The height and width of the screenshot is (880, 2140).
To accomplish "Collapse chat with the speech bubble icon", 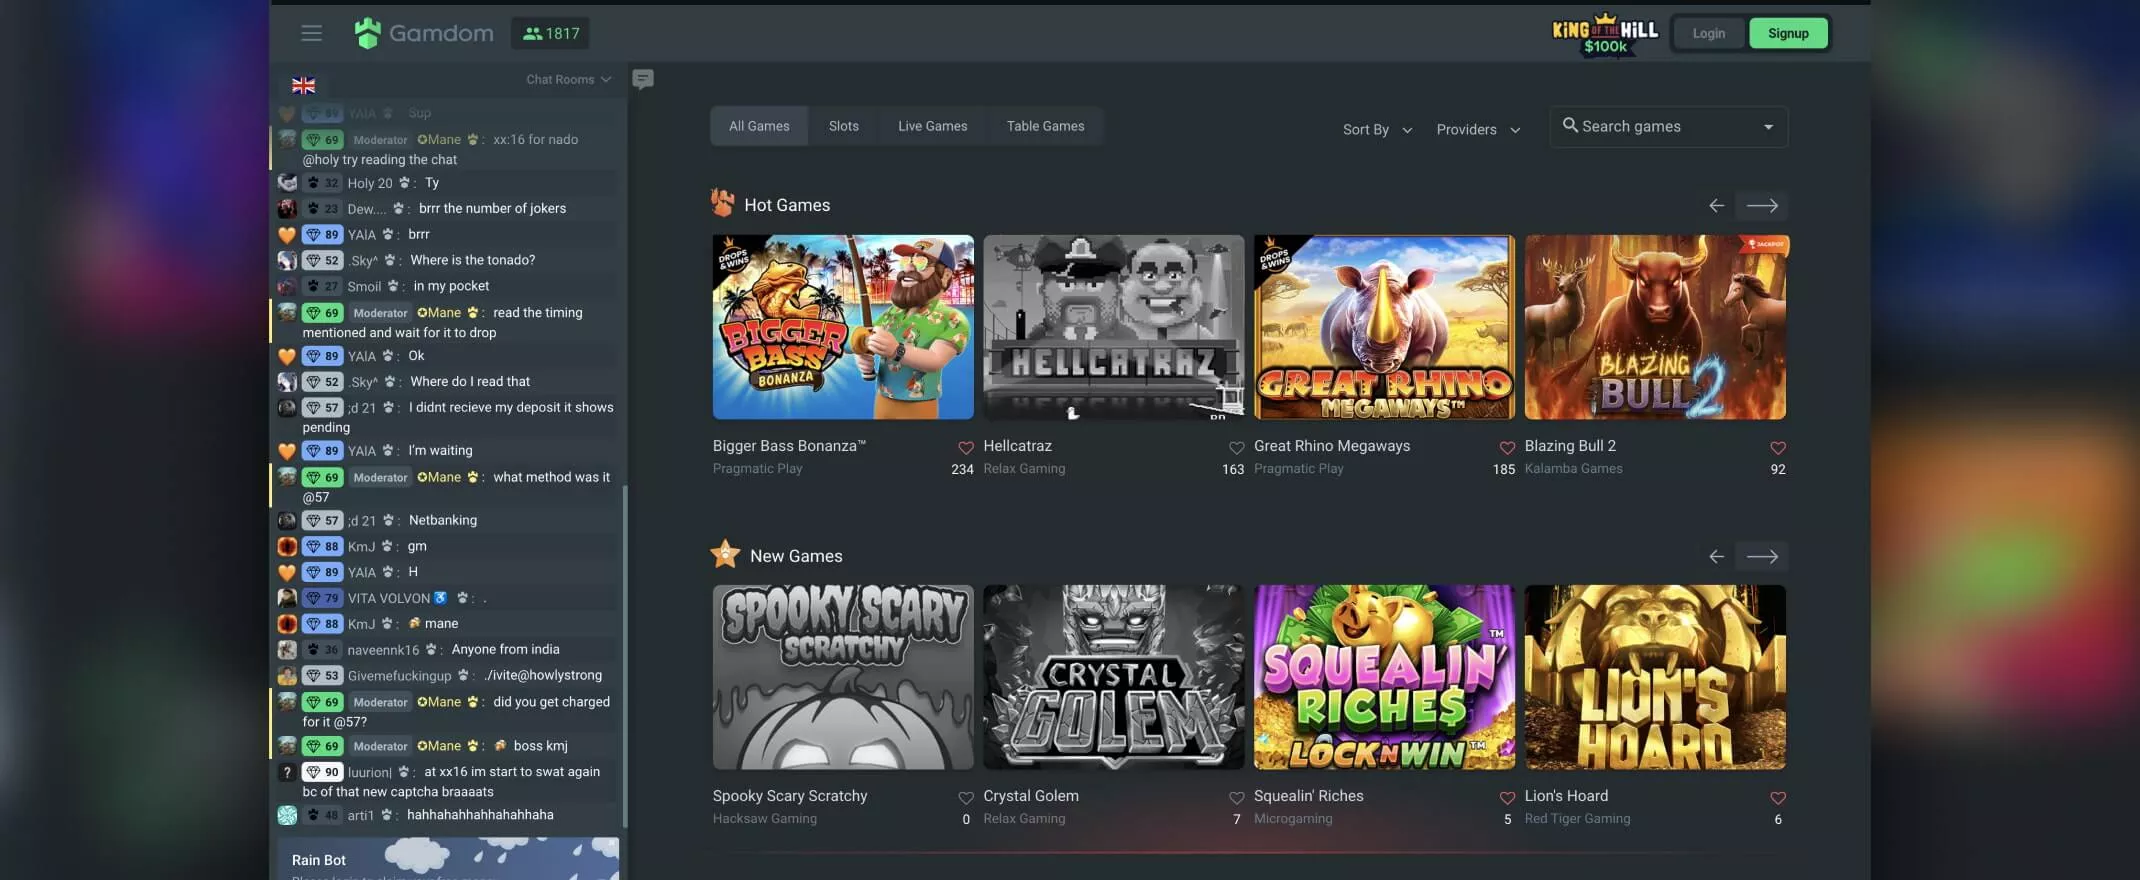I will pos(643,79).
